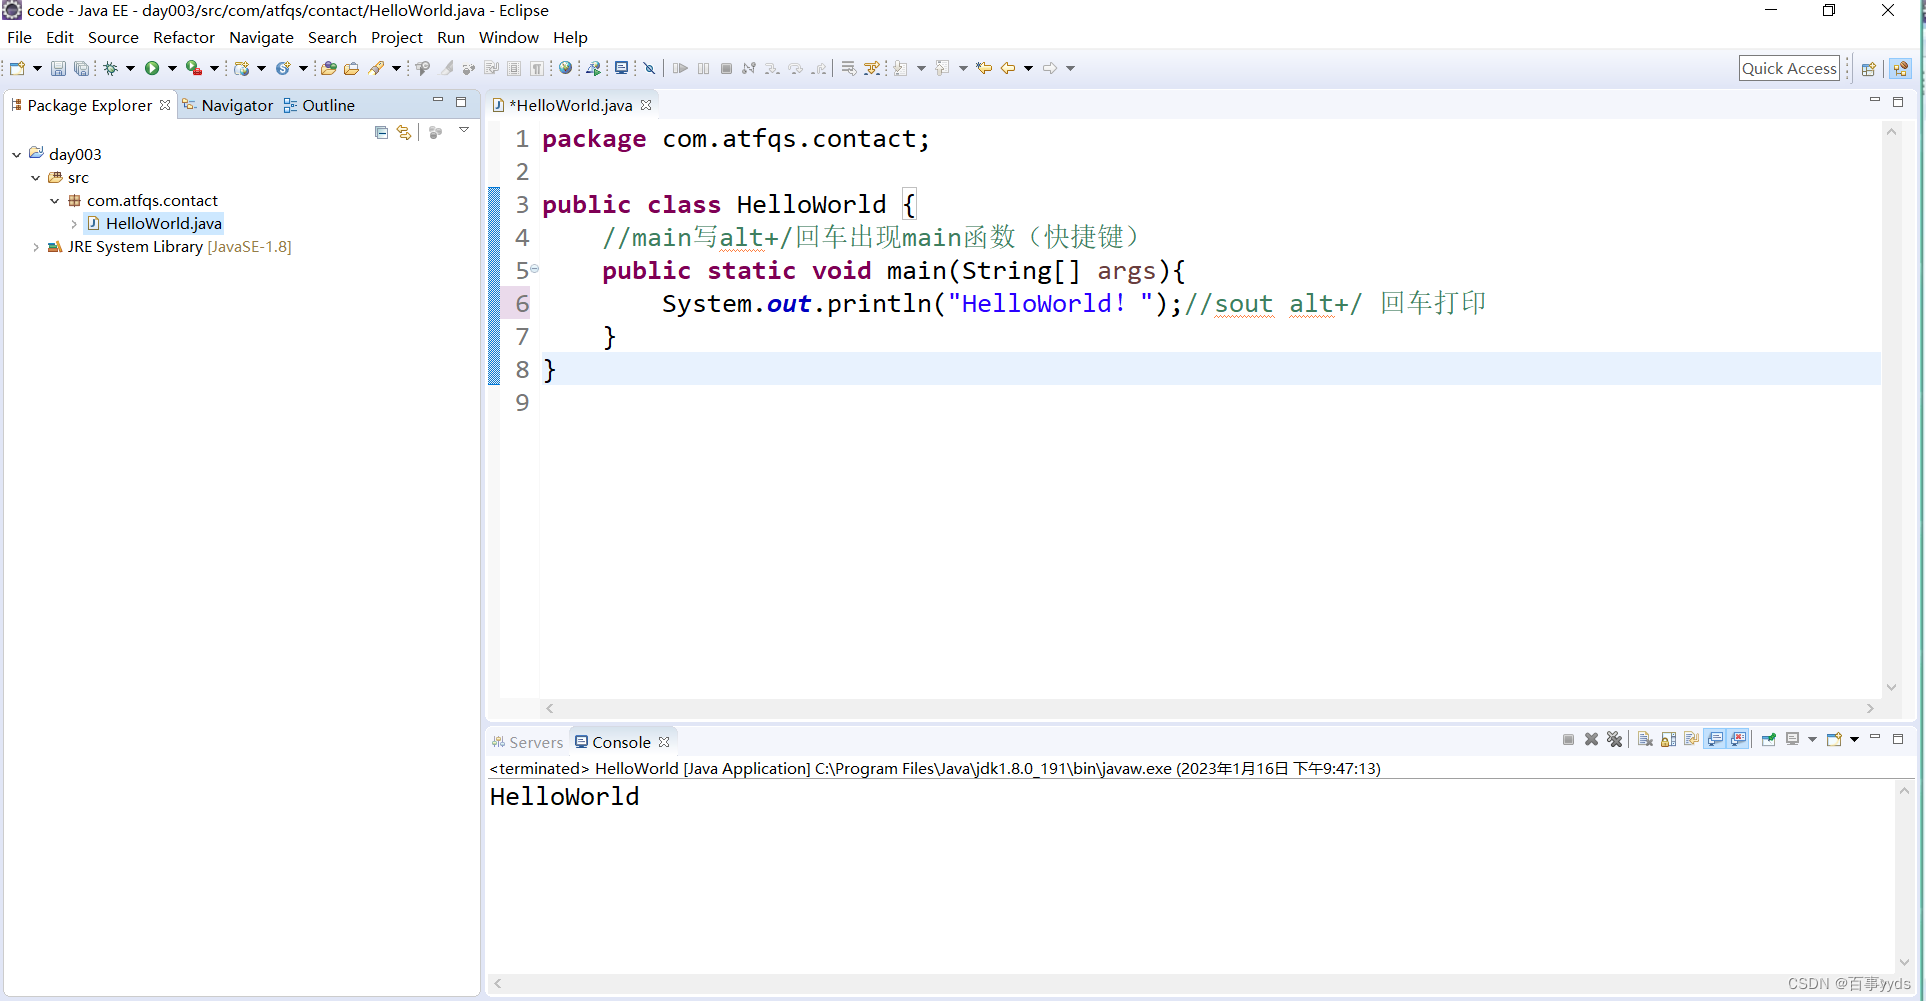
Task: Collapse the com.atfqs.contact package
Action: pyautogui.click(x=55, y=200)
